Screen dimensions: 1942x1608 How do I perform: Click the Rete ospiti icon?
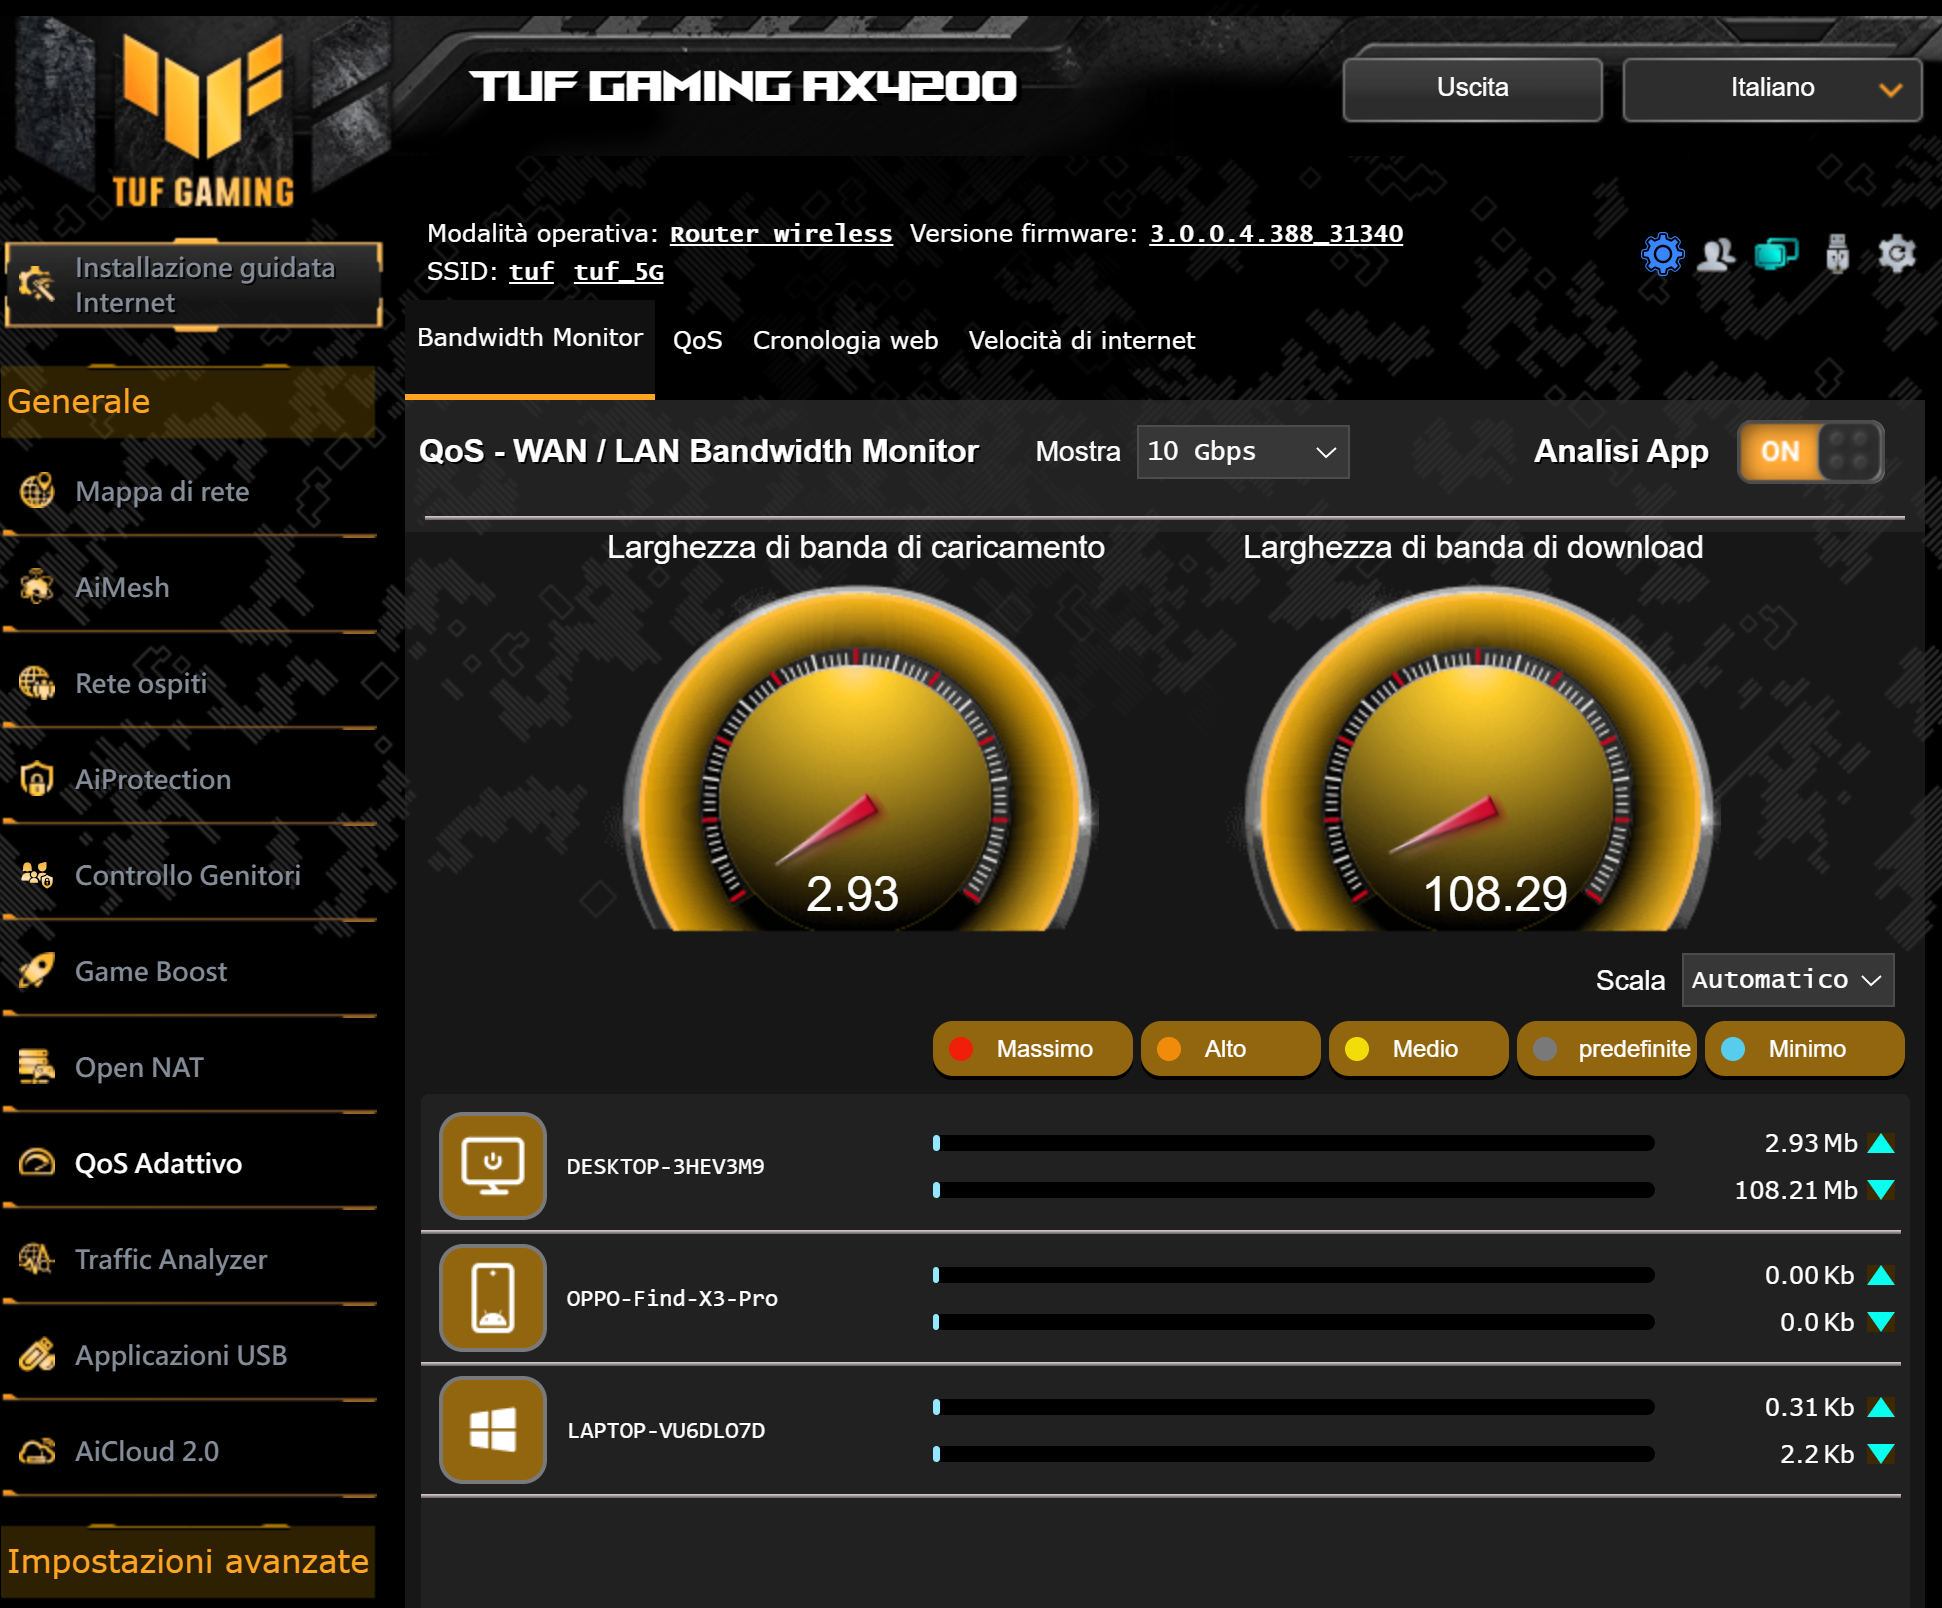37,683
